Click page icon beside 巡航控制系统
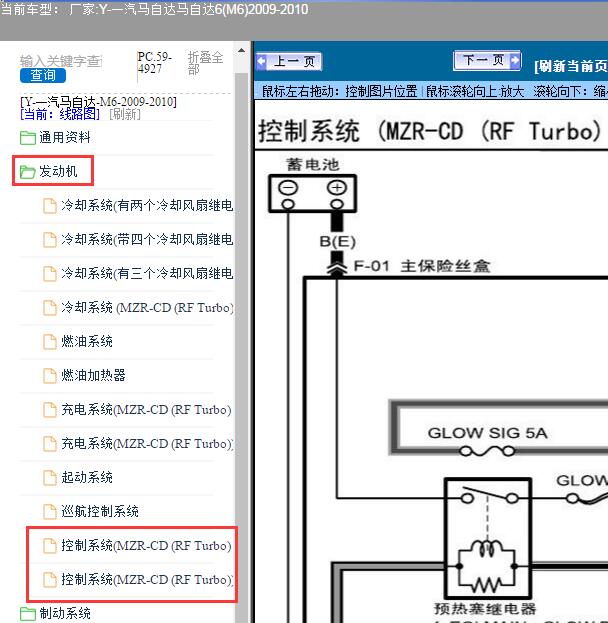 [x=50, y=512]
